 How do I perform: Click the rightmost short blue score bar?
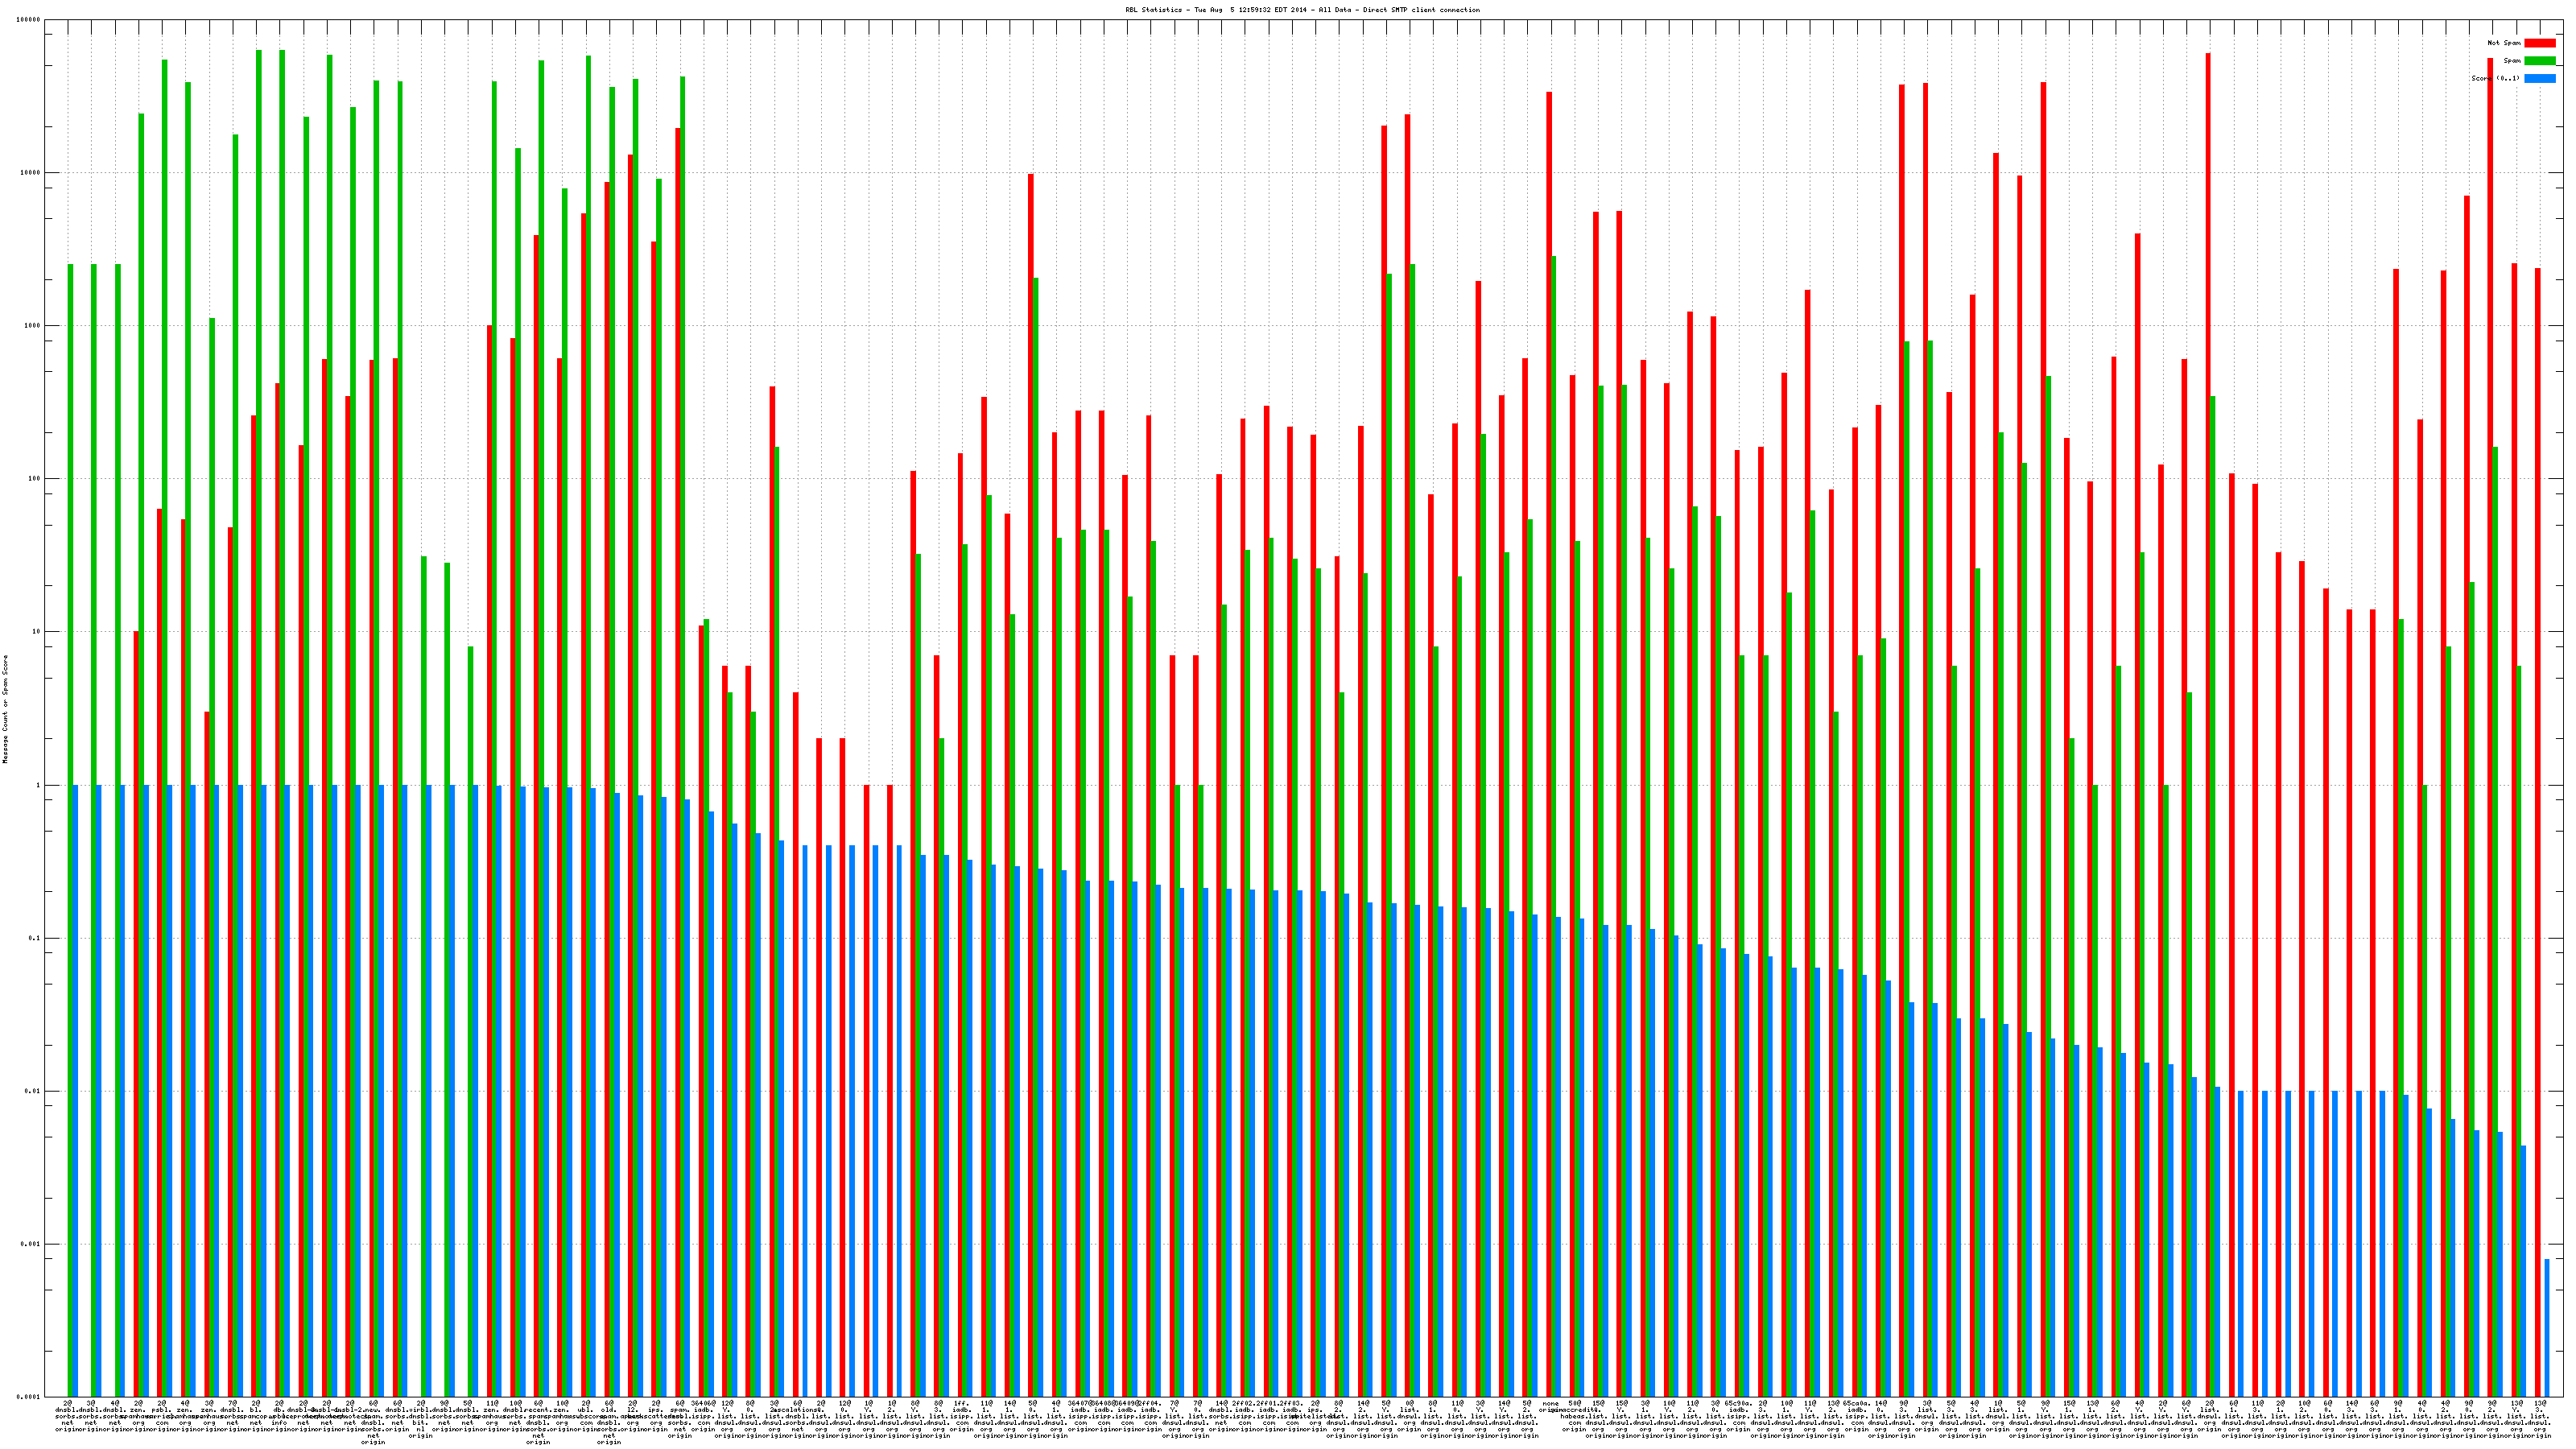2547,1327
